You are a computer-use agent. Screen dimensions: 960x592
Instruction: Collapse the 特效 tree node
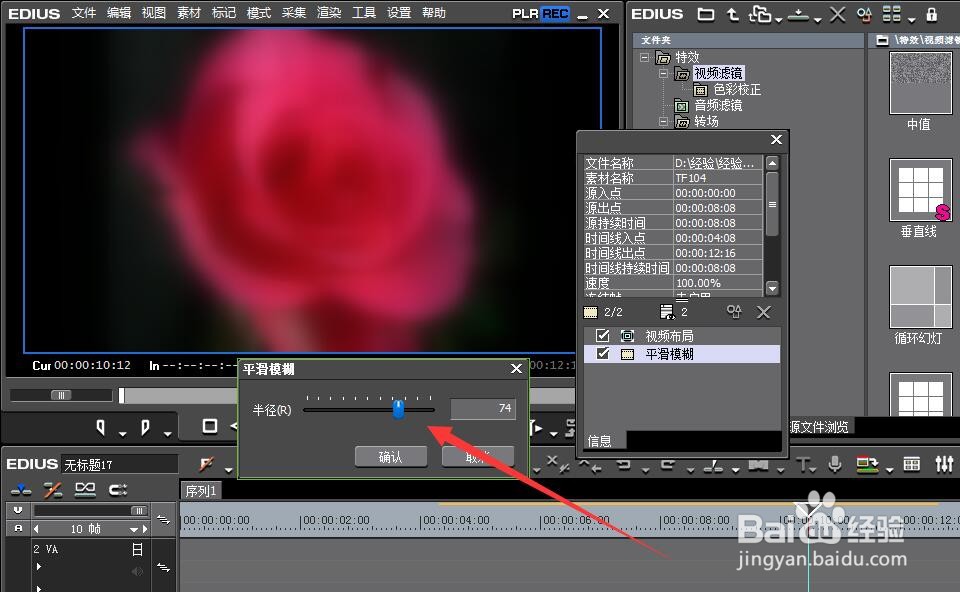[644, 57]
